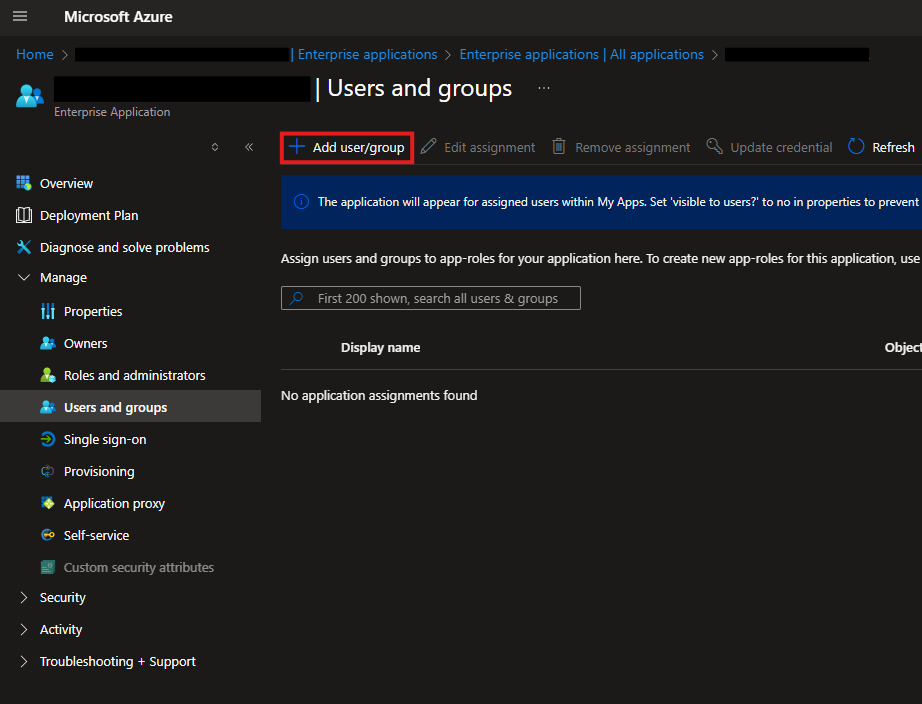
Task: Click the Microsoft Azure title
Action: pyautogui.click(x=118, y=16)
